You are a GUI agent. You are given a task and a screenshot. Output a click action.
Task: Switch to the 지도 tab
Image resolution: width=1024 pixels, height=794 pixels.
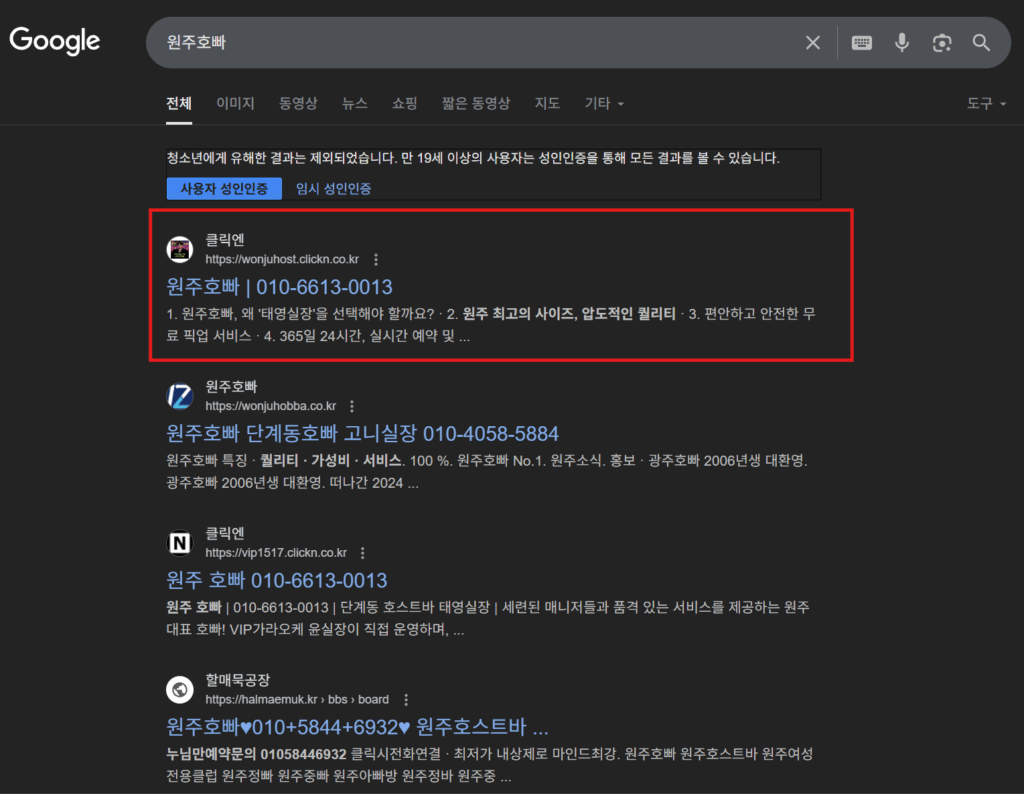[x=547, y=103]
